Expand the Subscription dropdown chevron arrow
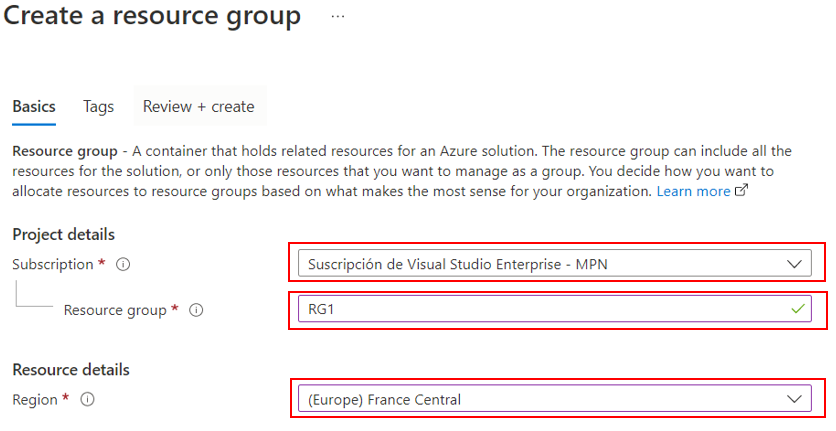 pyautogui.click(x=795, y=265)
